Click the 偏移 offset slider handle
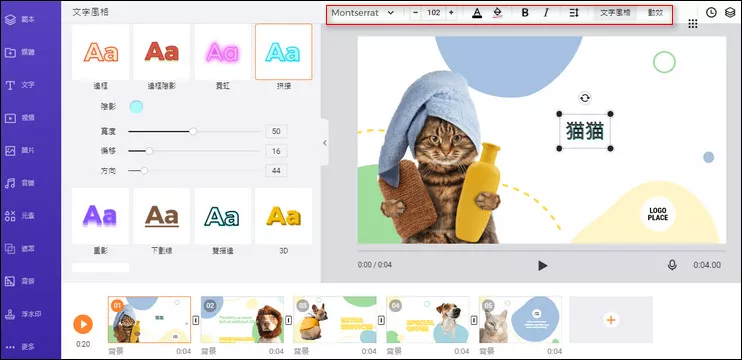This screenshot has width=742, height=360. 149,151
